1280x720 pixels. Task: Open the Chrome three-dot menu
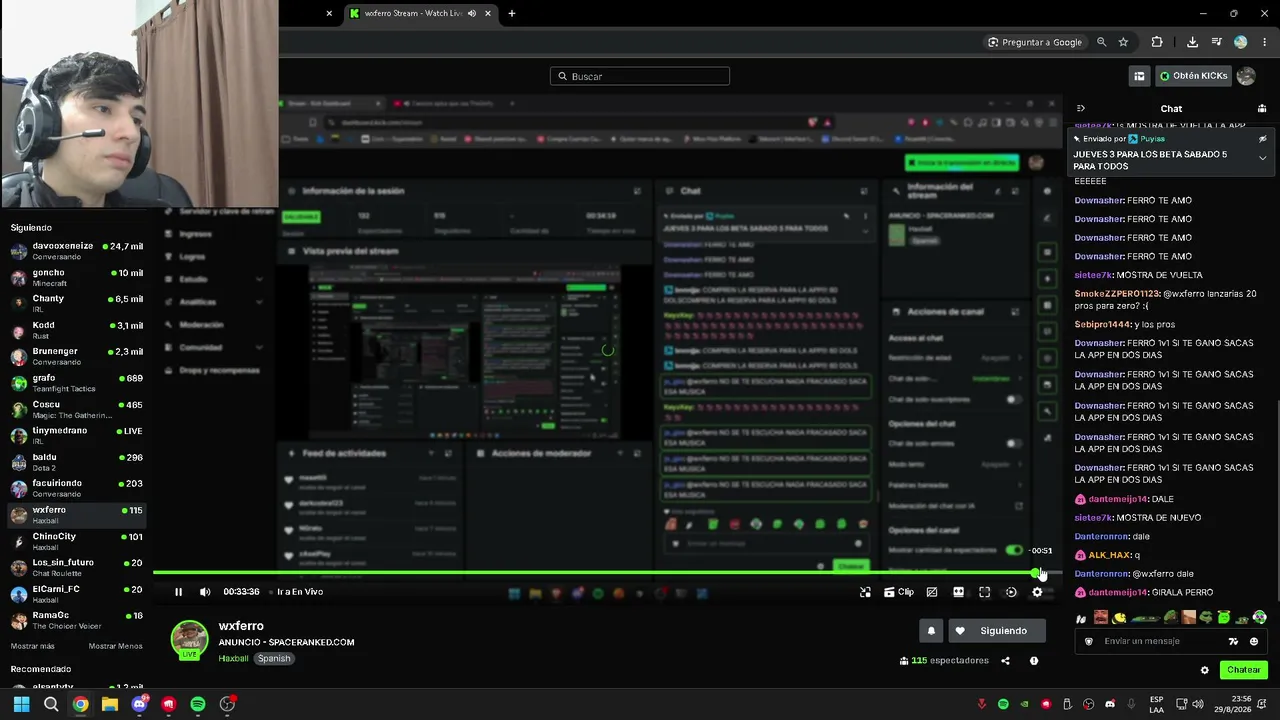tap(1265, 42)
